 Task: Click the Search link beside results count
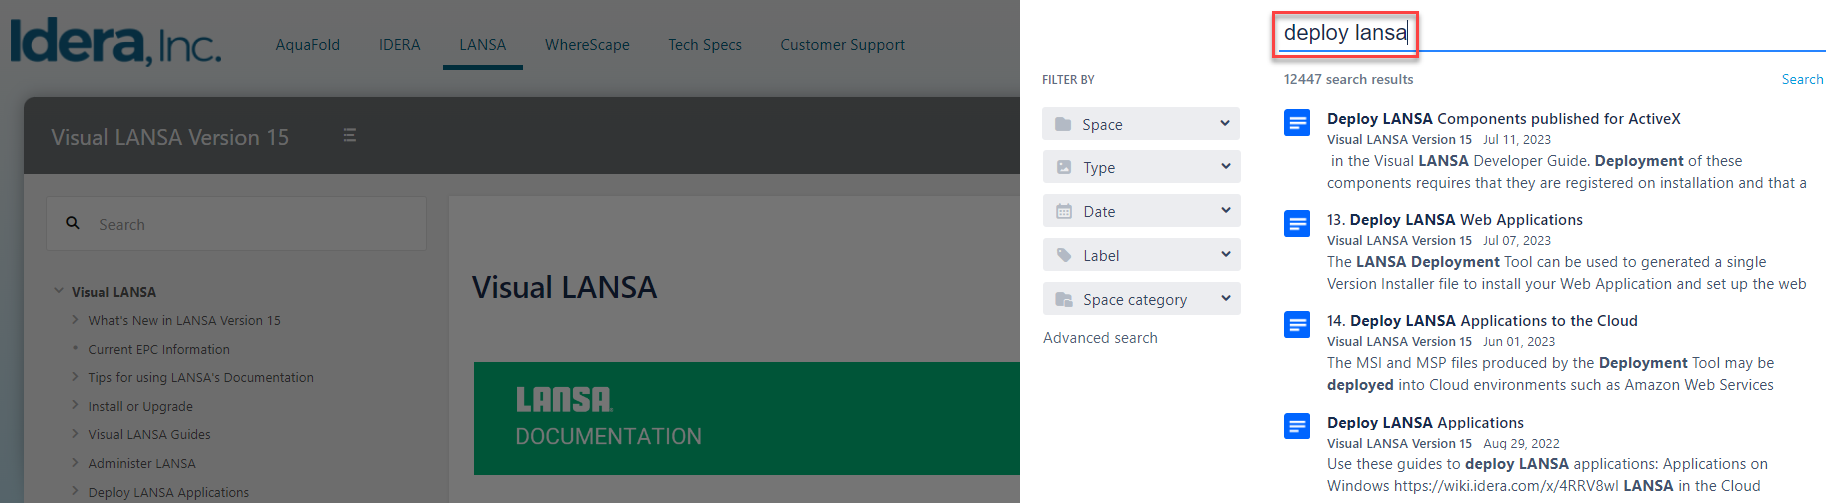point(1802,79)
